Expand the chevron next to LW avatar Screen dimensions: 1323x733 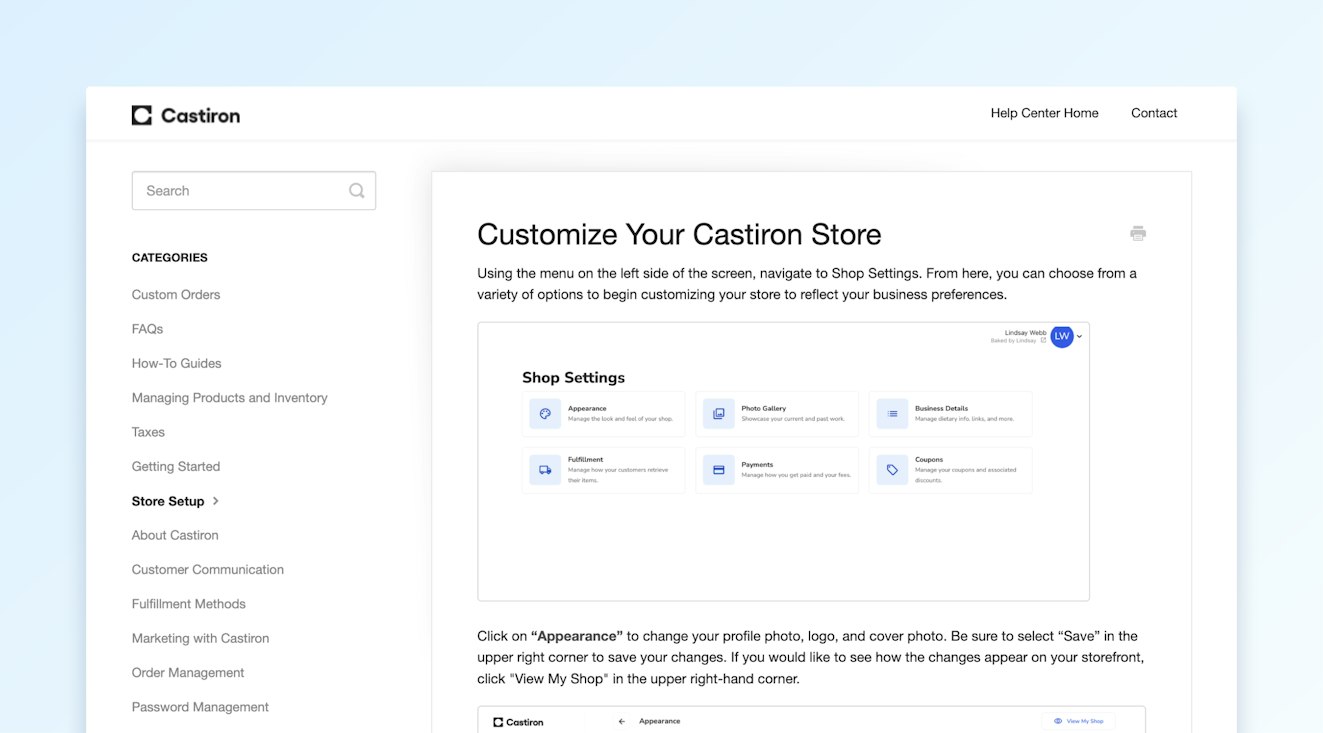tap(1080, 337)
